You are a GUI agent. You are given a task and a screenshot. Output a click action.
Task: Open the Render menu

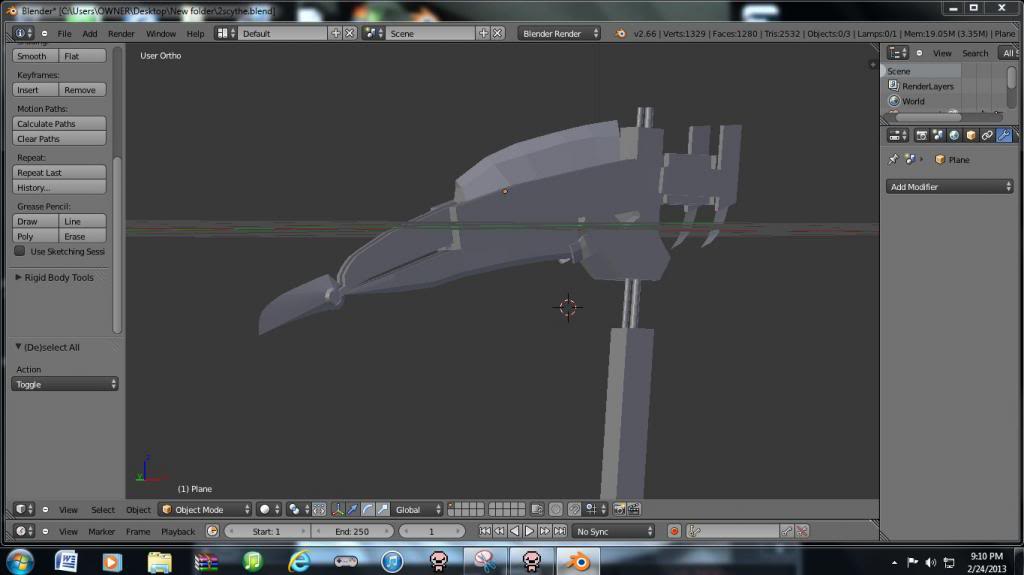point(121,33)
